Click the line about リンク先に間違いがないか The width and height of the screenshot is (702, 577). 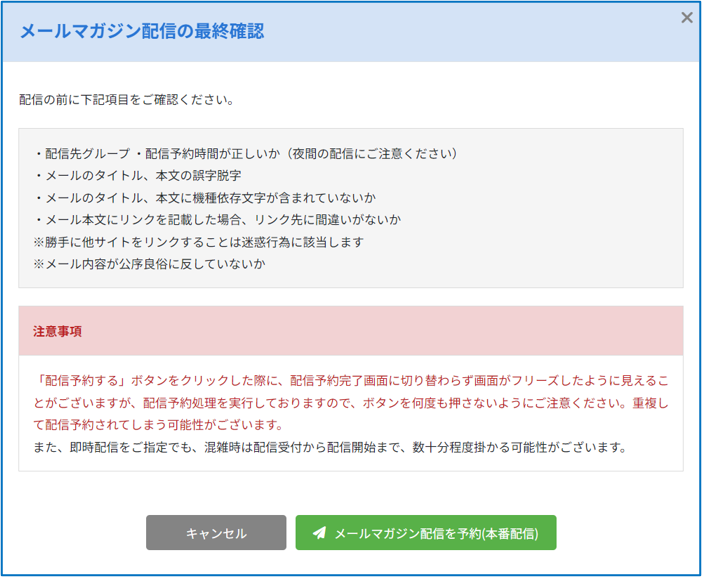(218, 219)
